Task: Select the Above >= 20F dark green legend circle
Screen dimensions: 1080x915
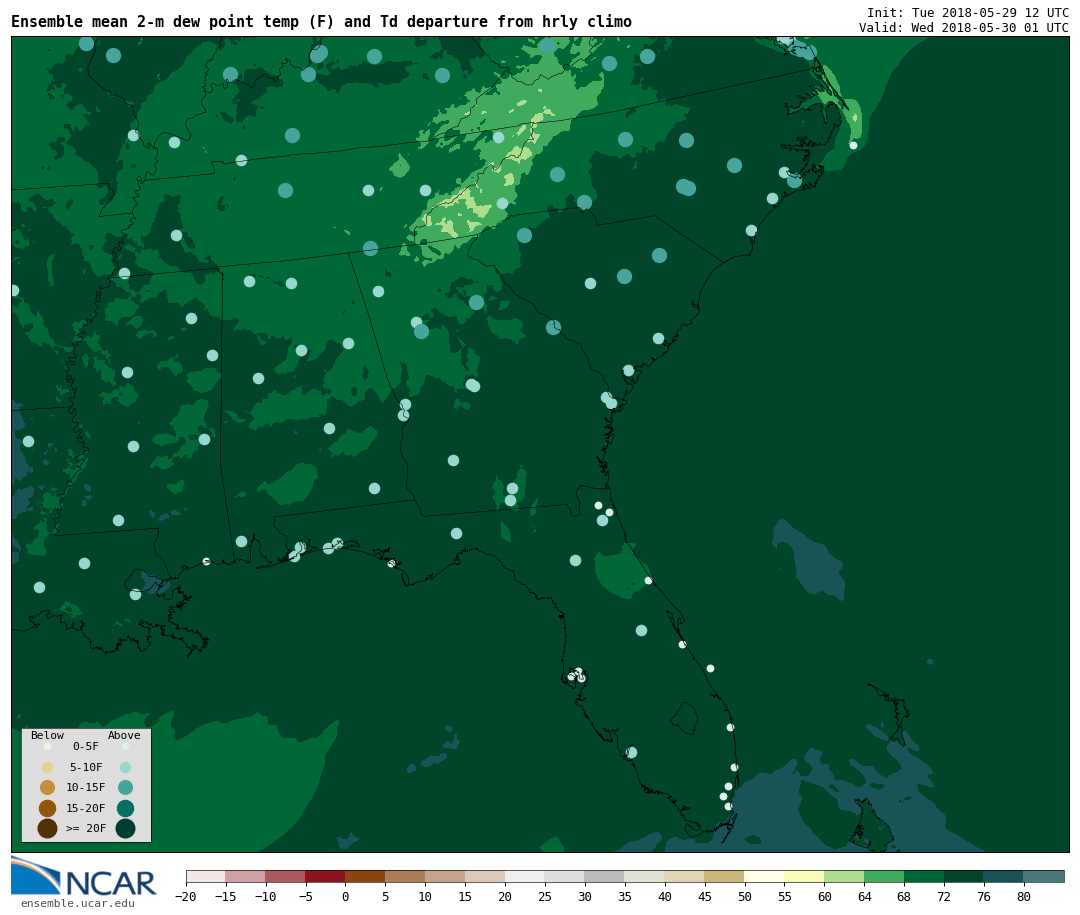Action: point(125,828)
